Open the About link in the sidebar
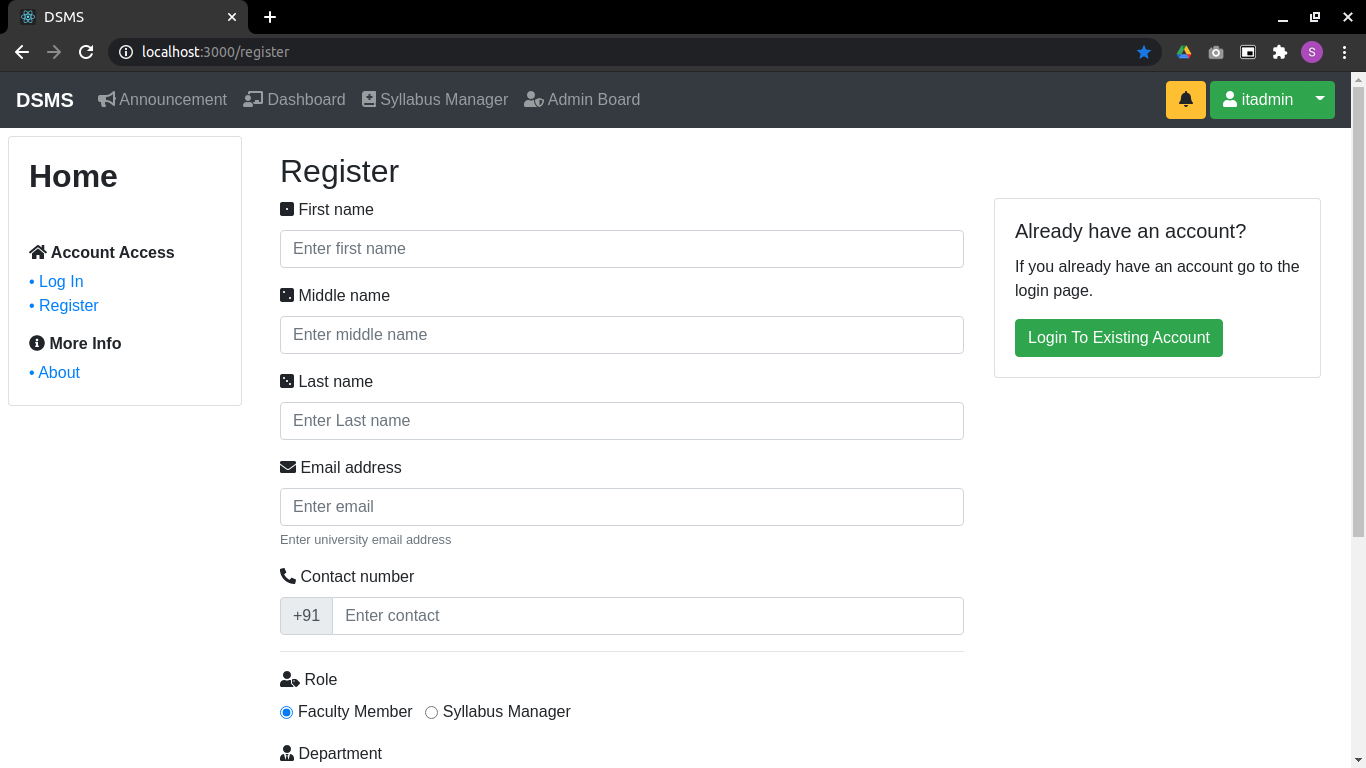Screen dimensions: 1366x768 (x=58, y=372)
